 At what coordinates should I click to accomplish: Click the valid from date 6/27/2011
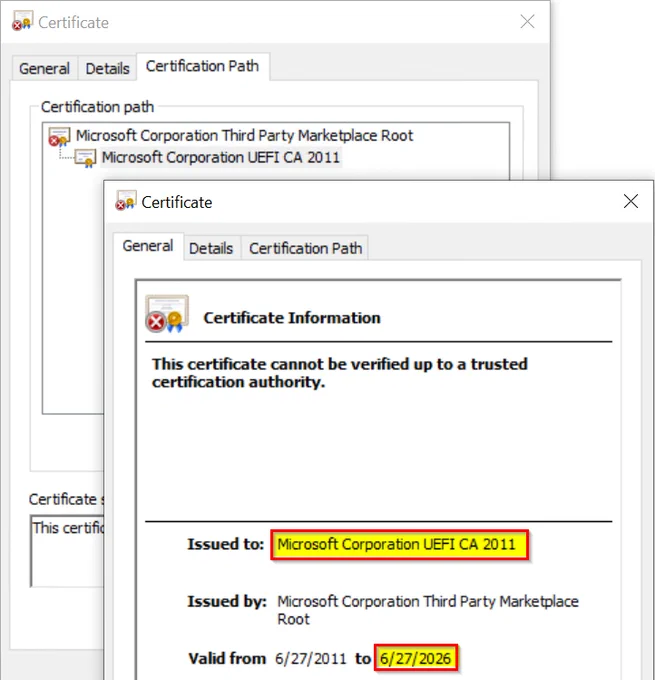tap(311, 658)
